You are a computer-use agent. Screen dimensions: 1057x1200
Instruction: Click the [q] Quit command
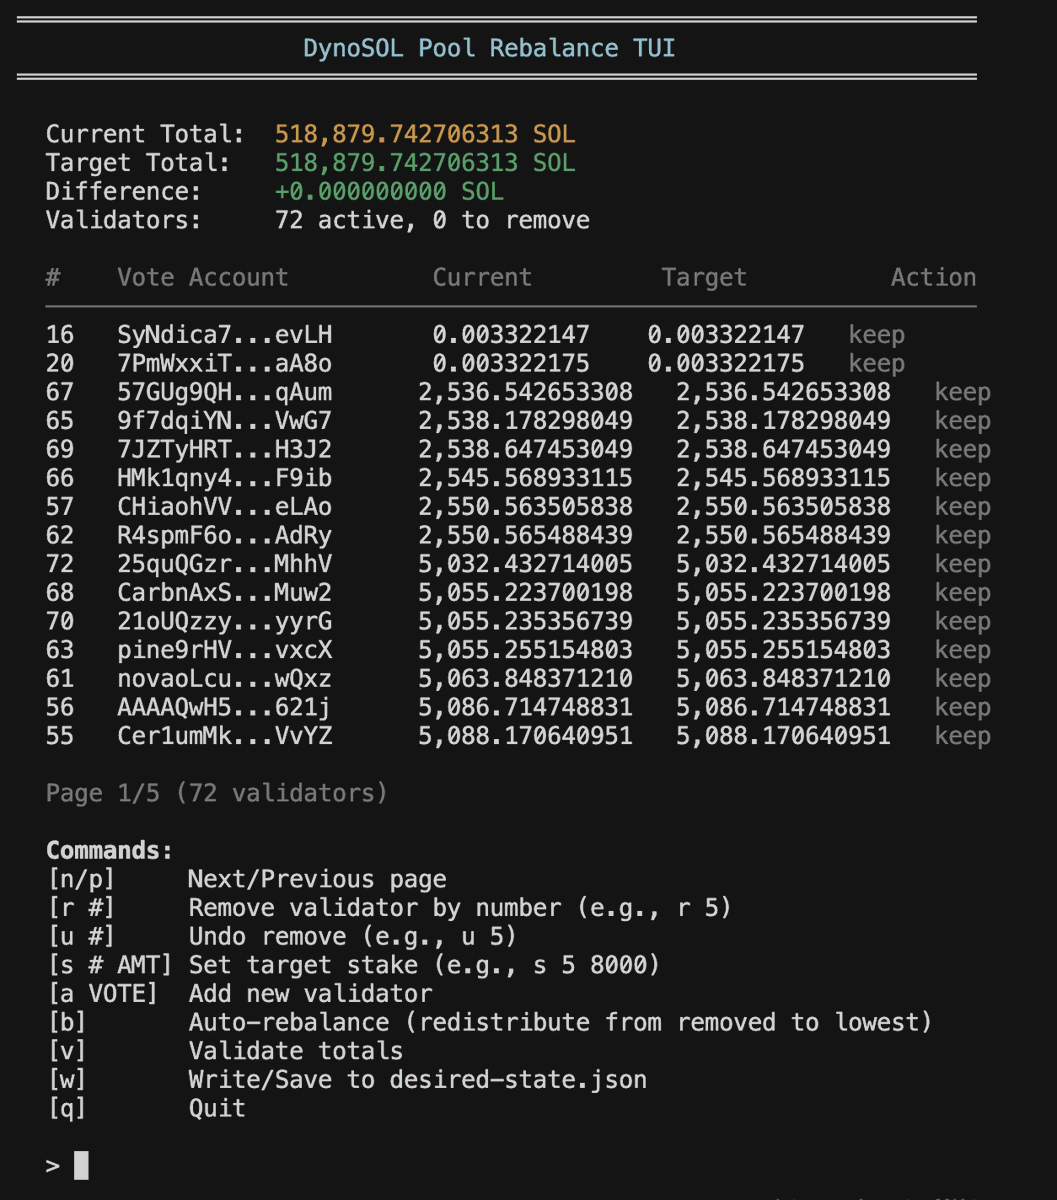point(146,1109)
